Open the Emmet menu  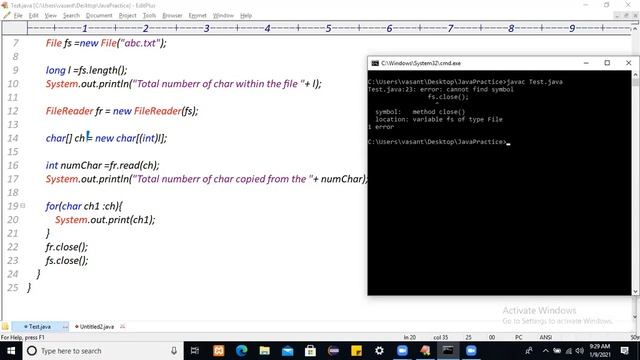(198, 16)
